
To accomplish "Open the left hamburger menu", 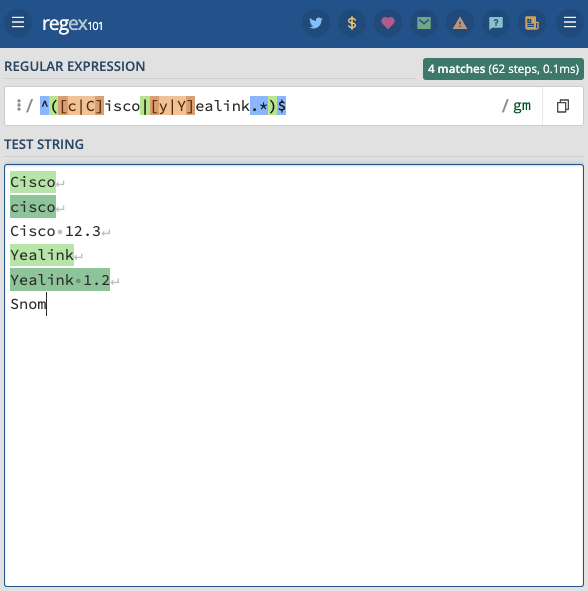I will tap(18, 23).
